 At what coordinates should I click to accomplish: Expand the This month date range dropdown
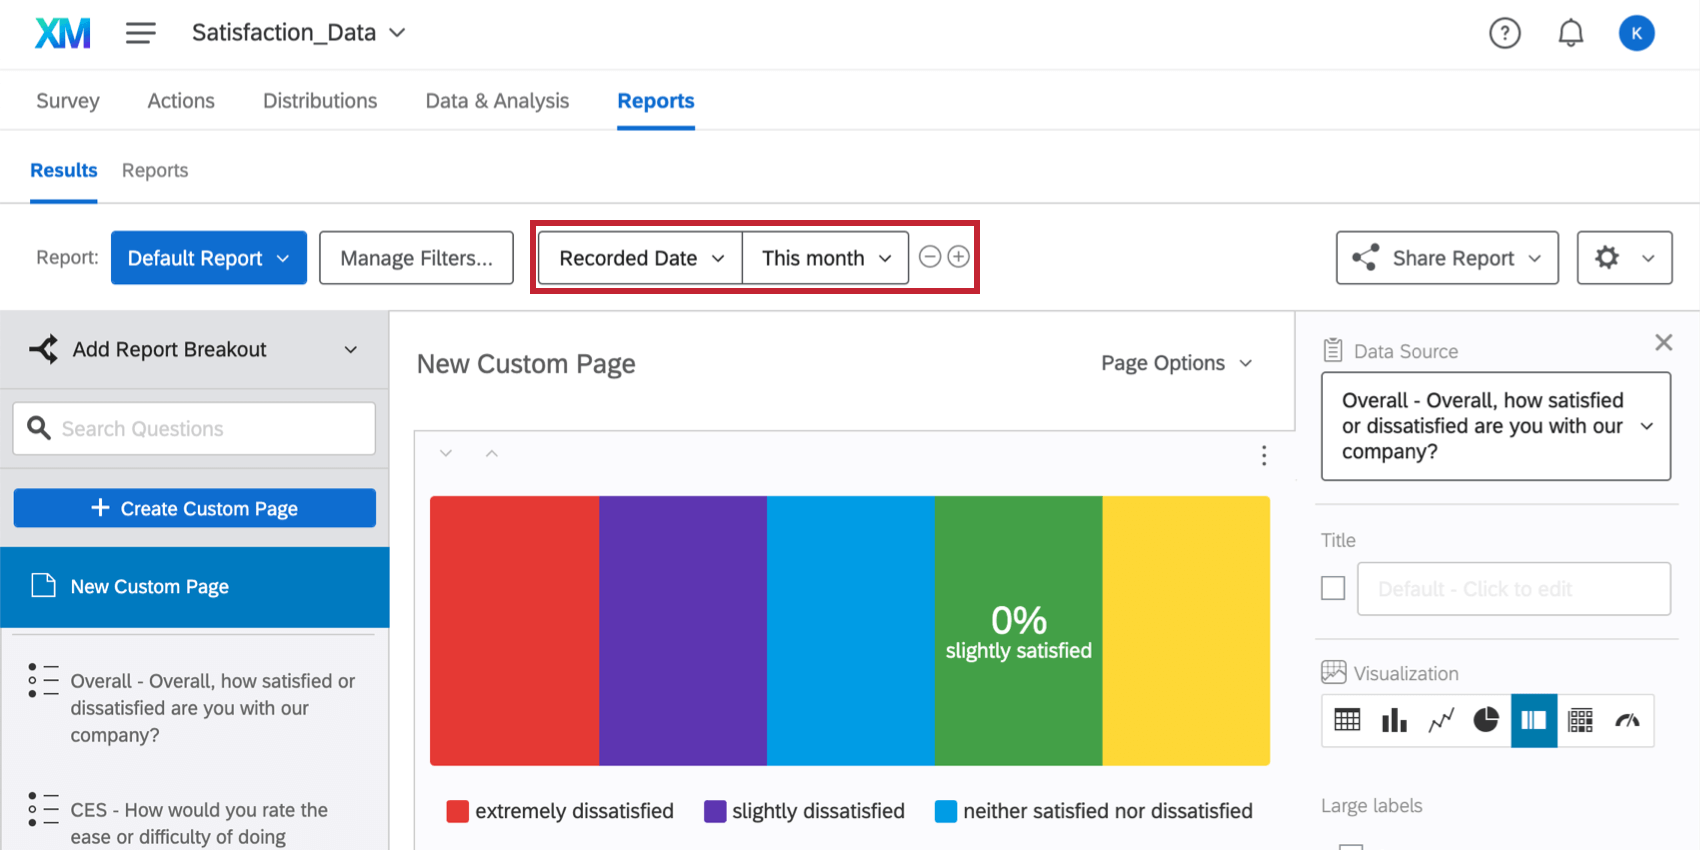click(825, 258)
